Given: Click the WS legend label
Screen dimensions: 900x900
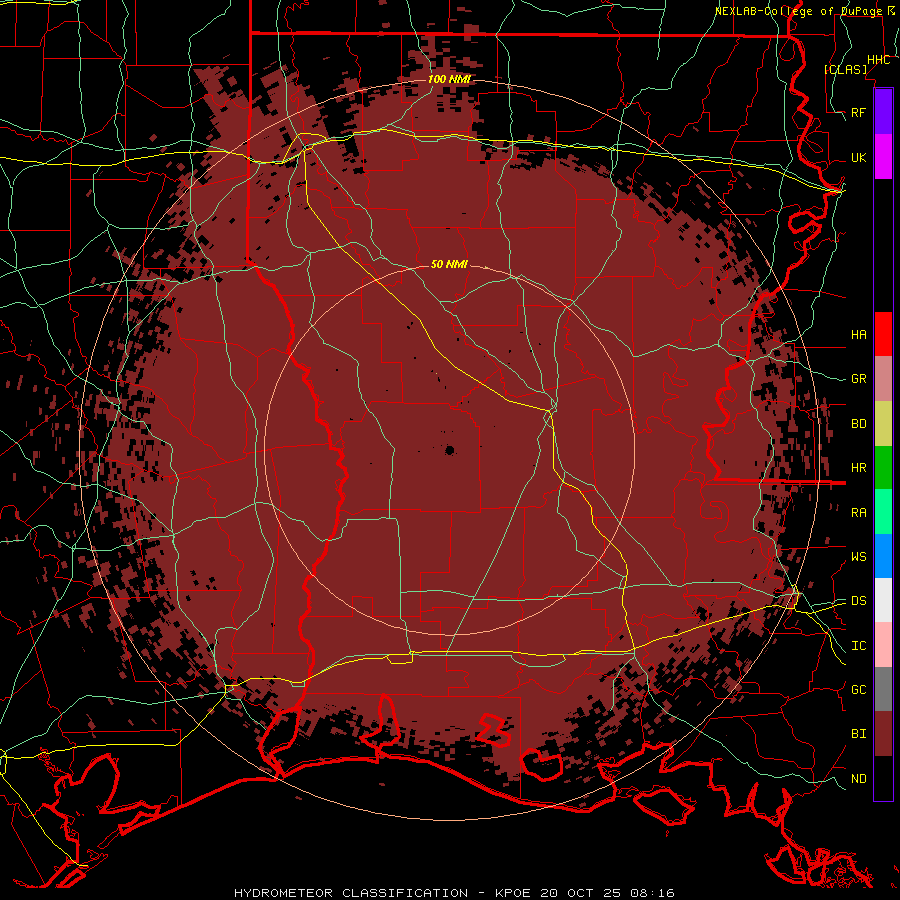Looking at the screenshot, I should click(859, 557).
